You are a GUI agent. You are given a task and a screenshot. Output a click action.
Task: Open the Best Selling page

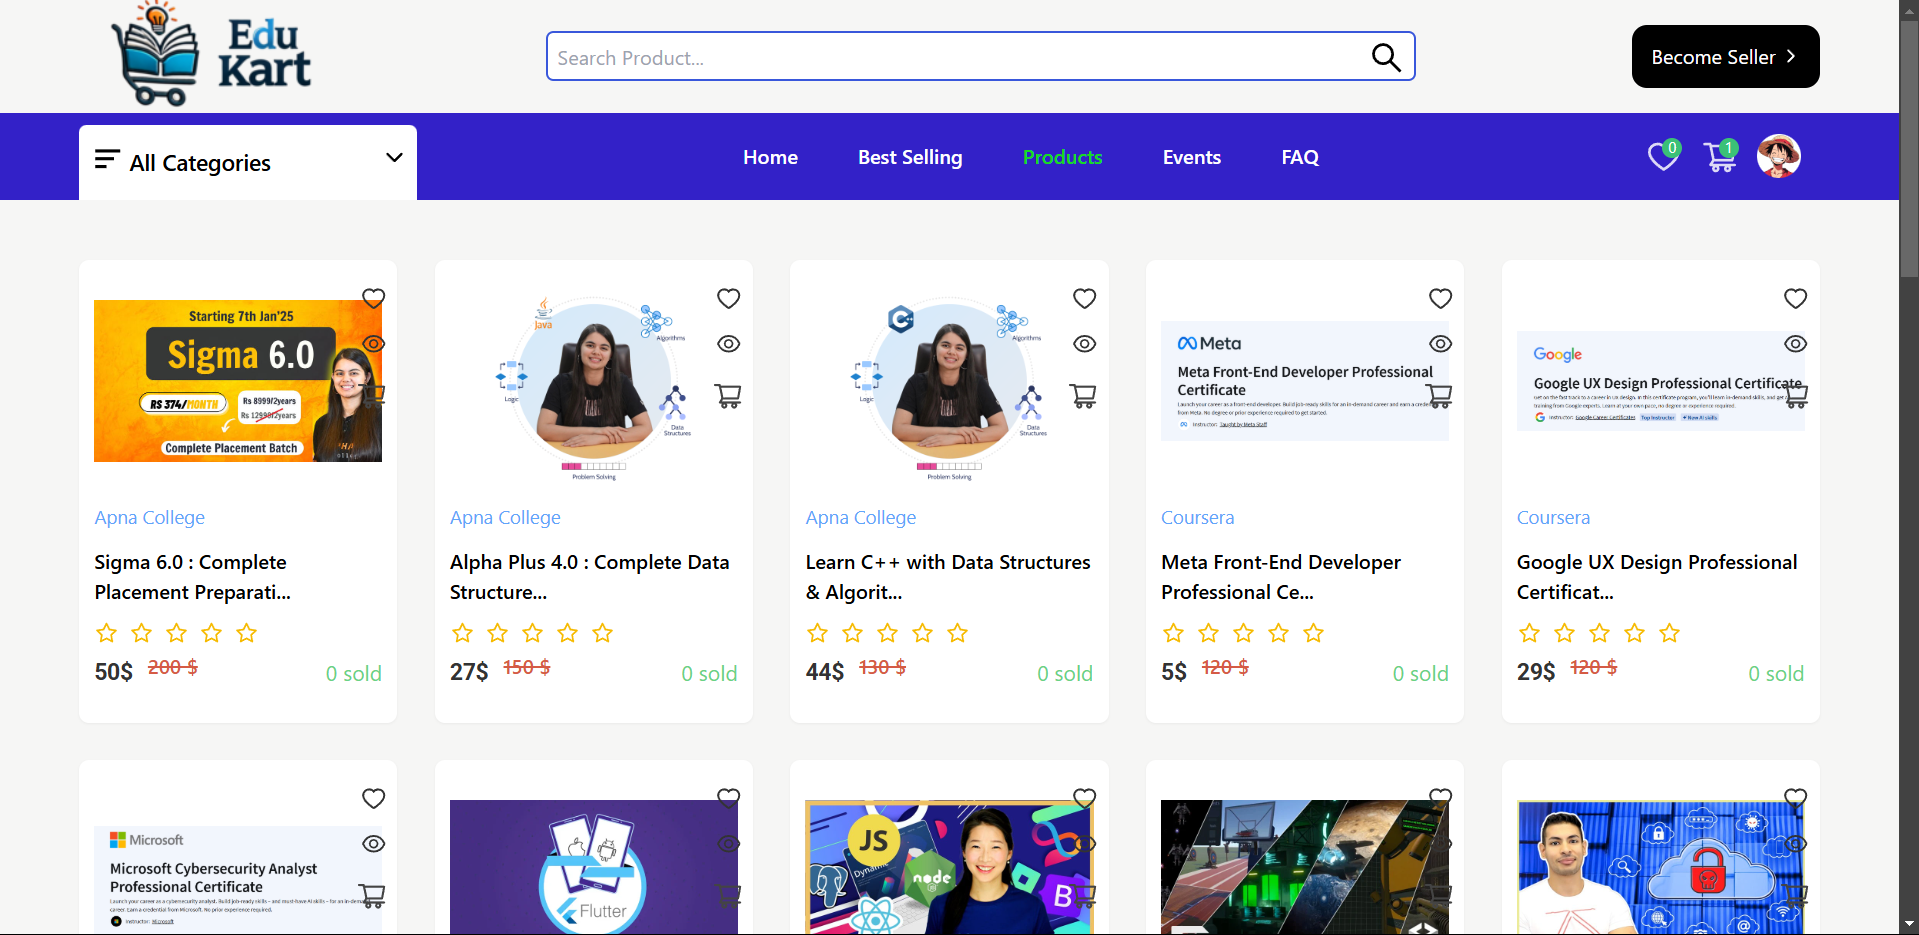pos(910,157)
